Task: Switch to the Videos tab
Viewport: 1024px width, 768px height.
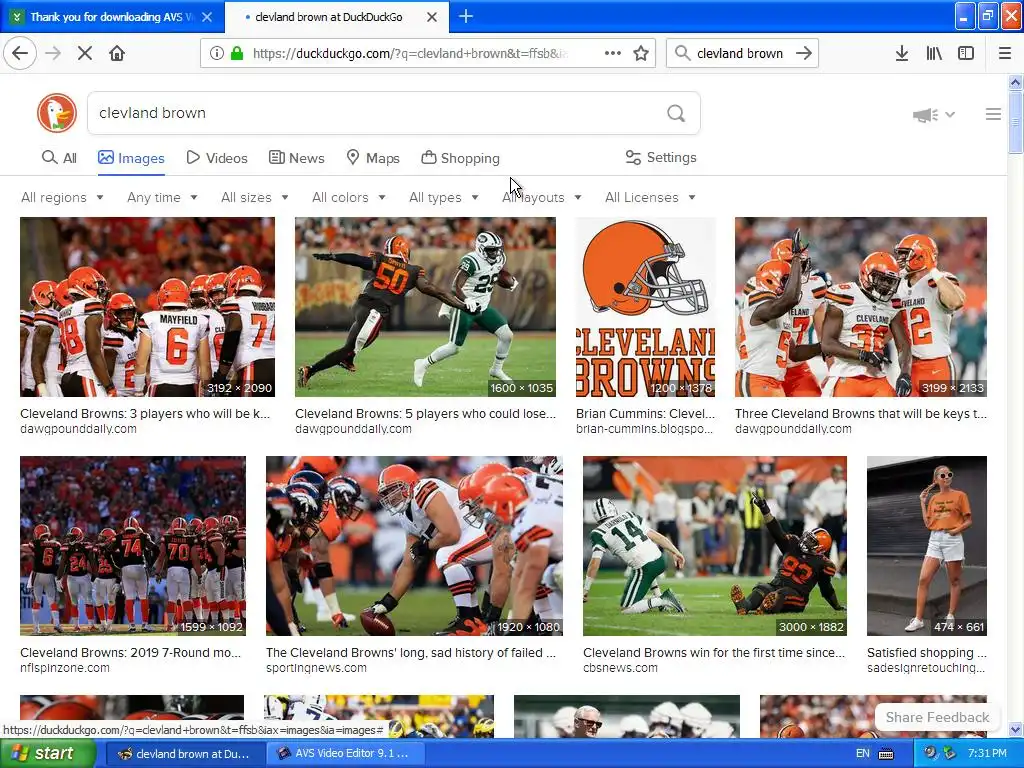Action: click(217, 158)
